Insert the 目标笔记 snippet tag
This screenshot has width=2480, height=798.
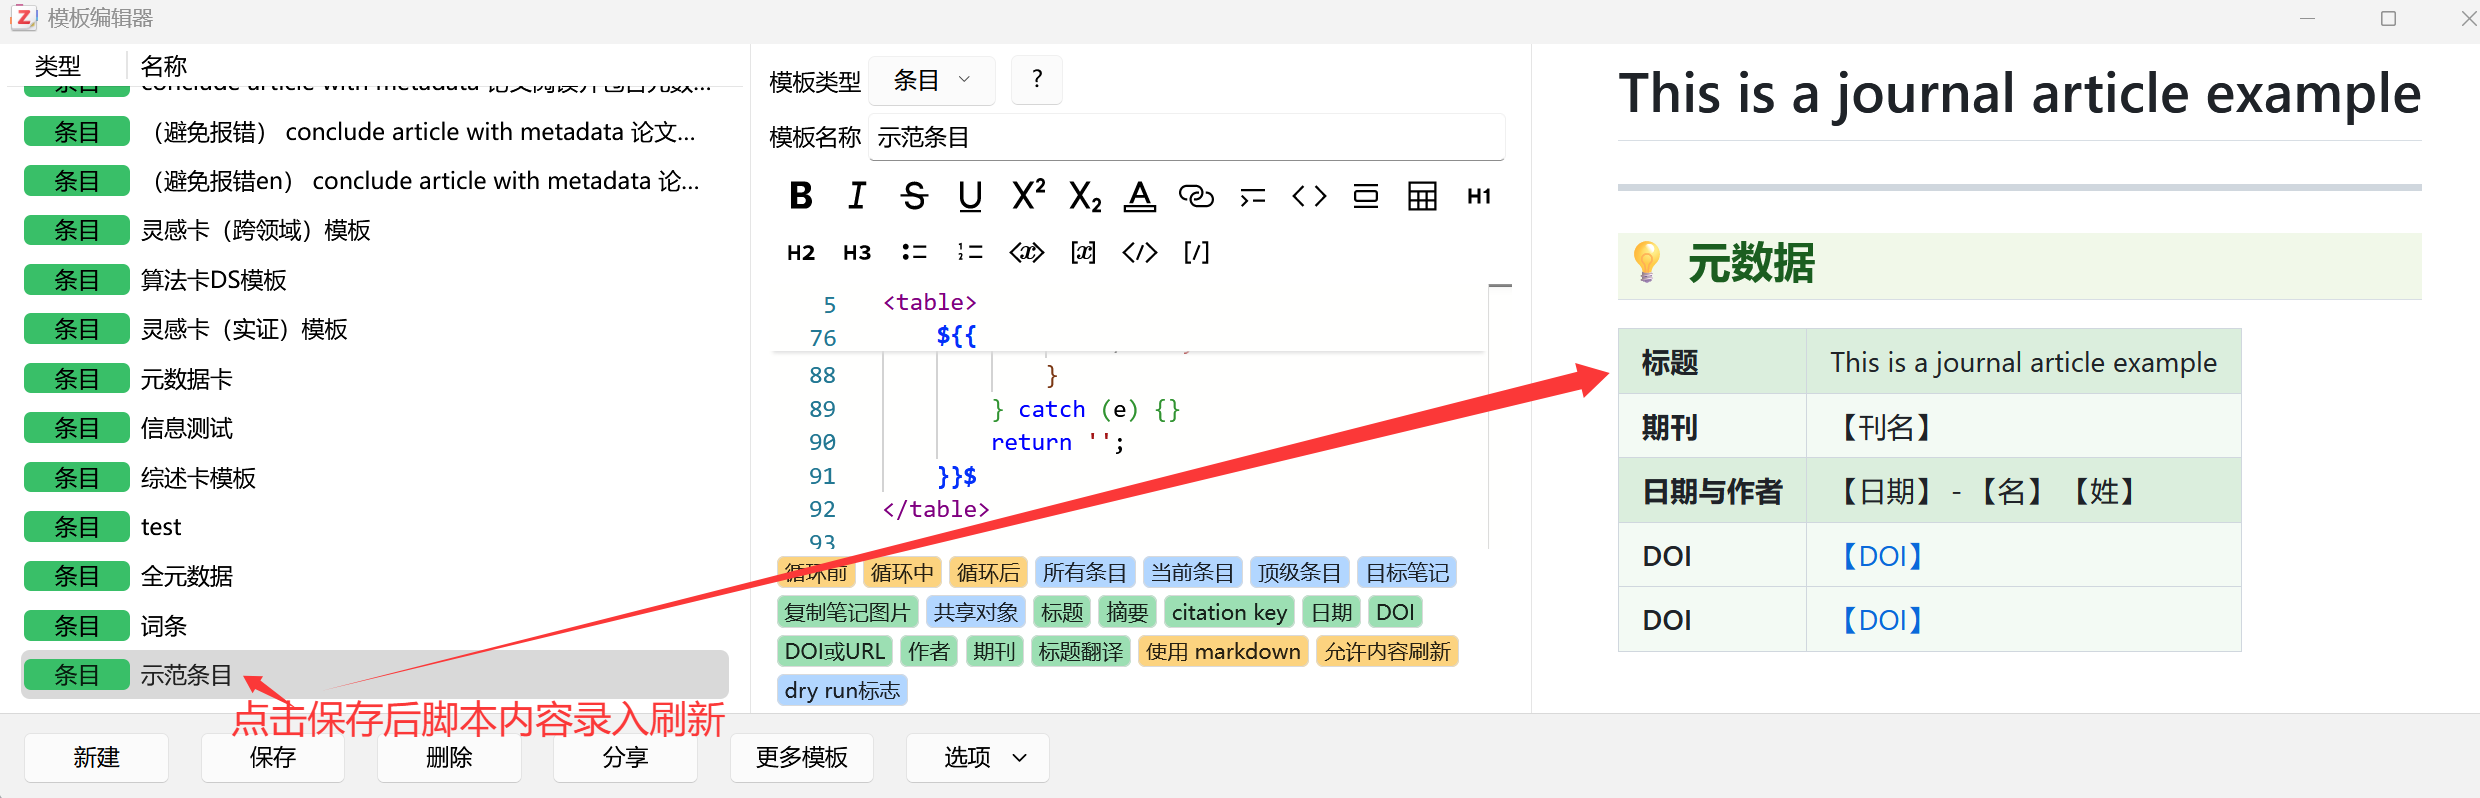(1407, 573)
